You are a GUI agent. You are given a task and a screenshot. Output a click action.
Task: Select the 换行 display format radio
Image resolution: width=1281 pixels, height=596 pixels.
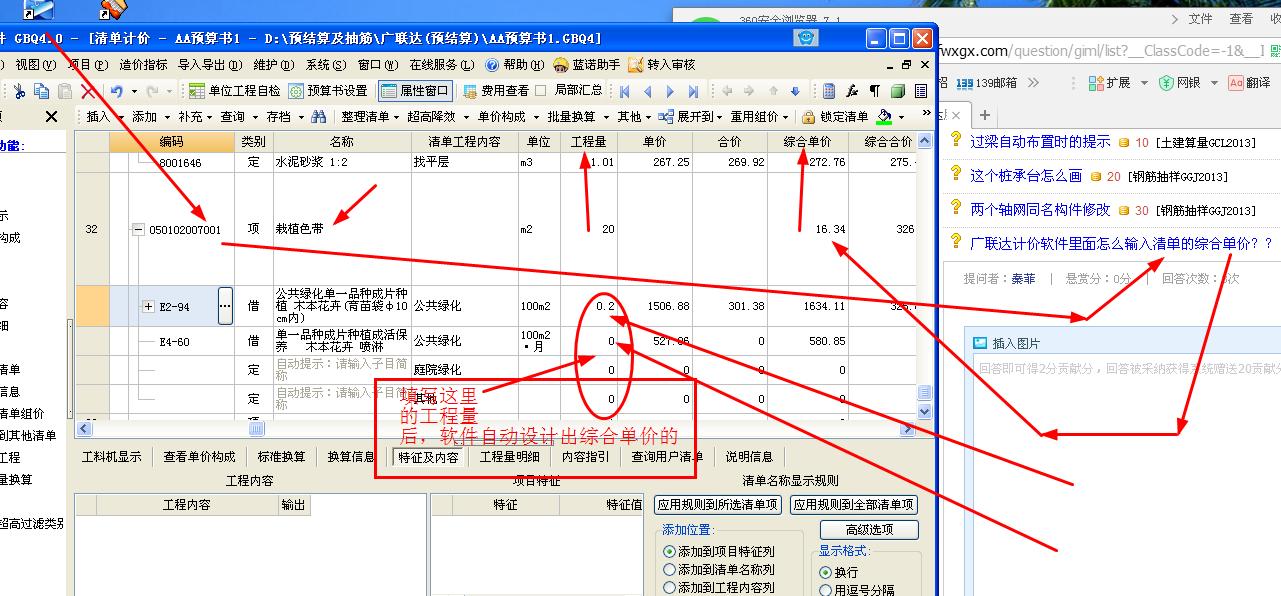click(x=838, y=572)
